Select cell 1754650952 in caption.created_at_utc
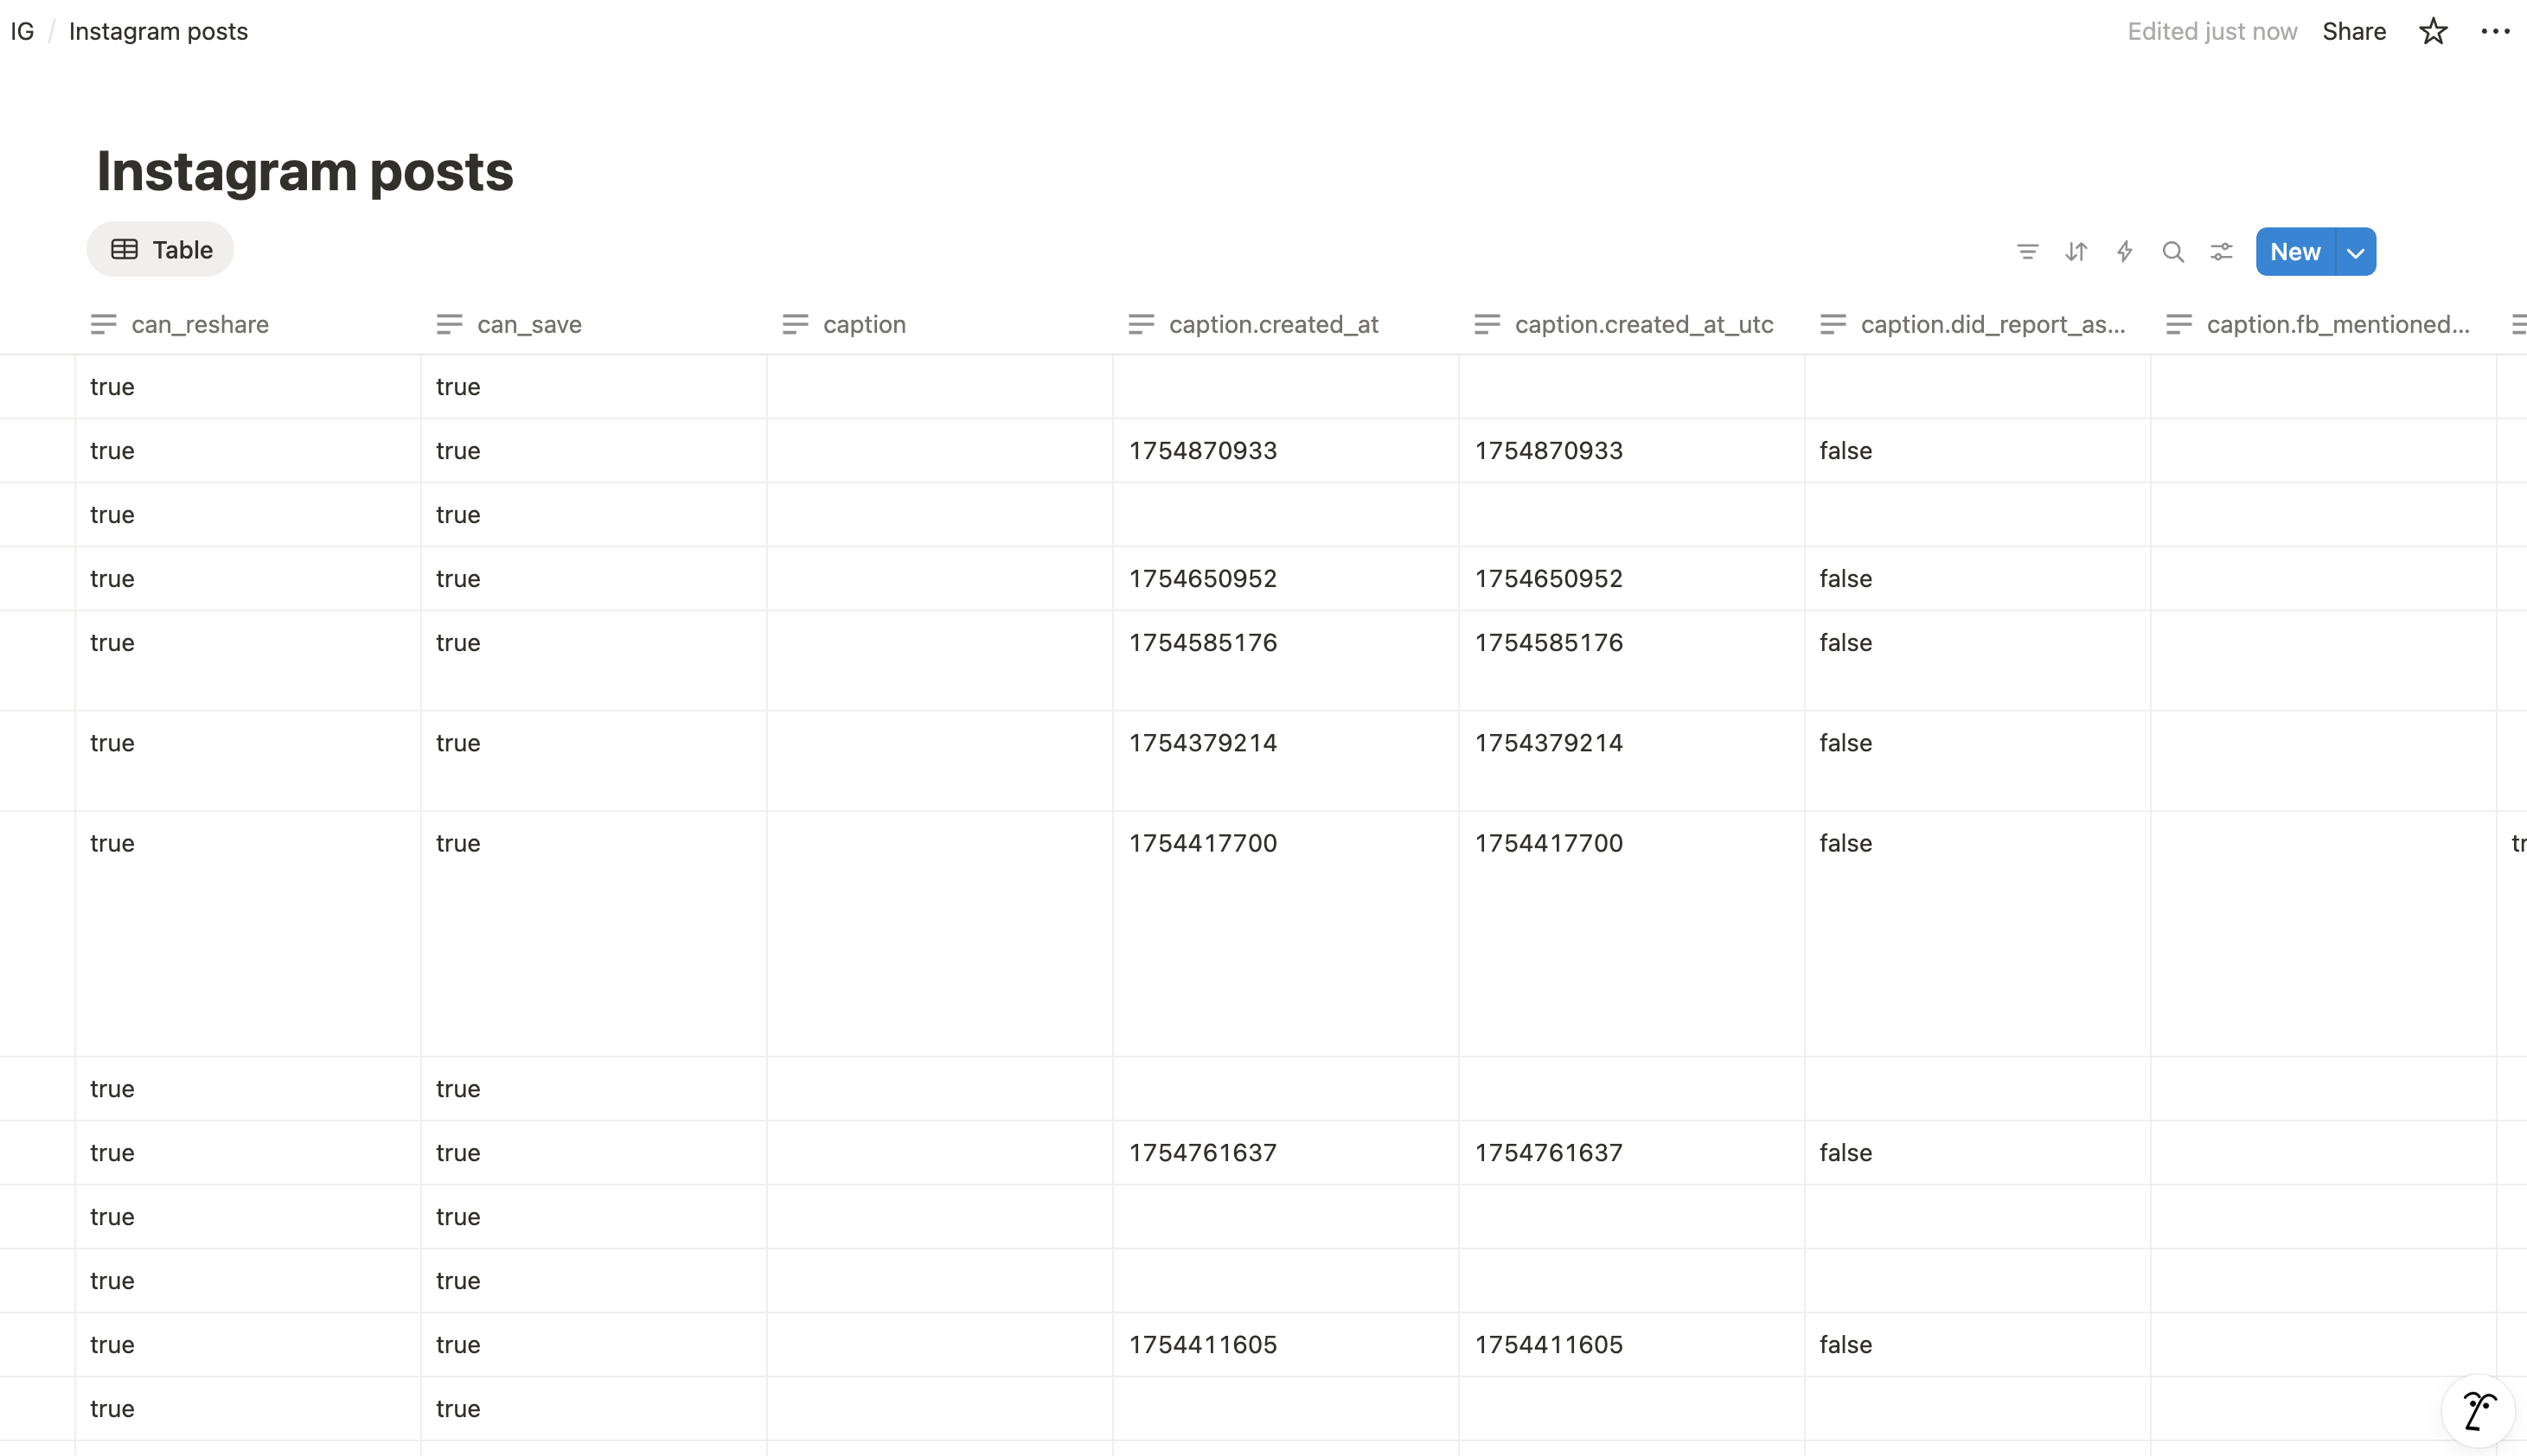2527x1456 pixels. click(x=1632, y=579)
